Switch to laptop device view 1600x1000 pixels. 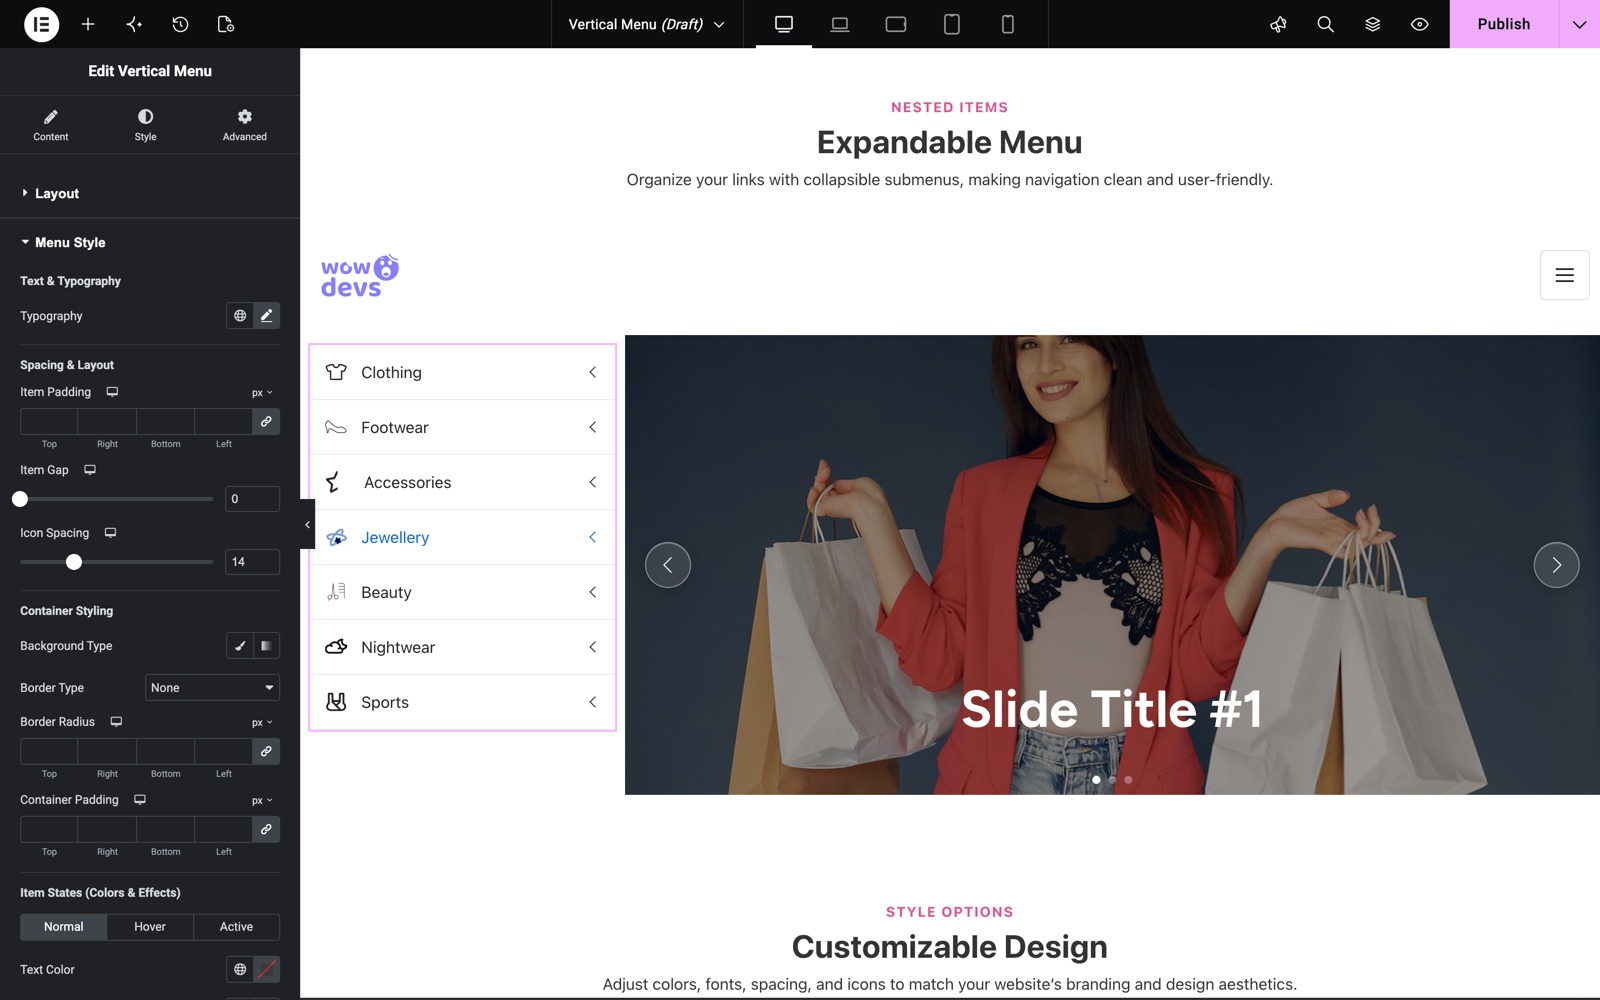click(840, 24)
